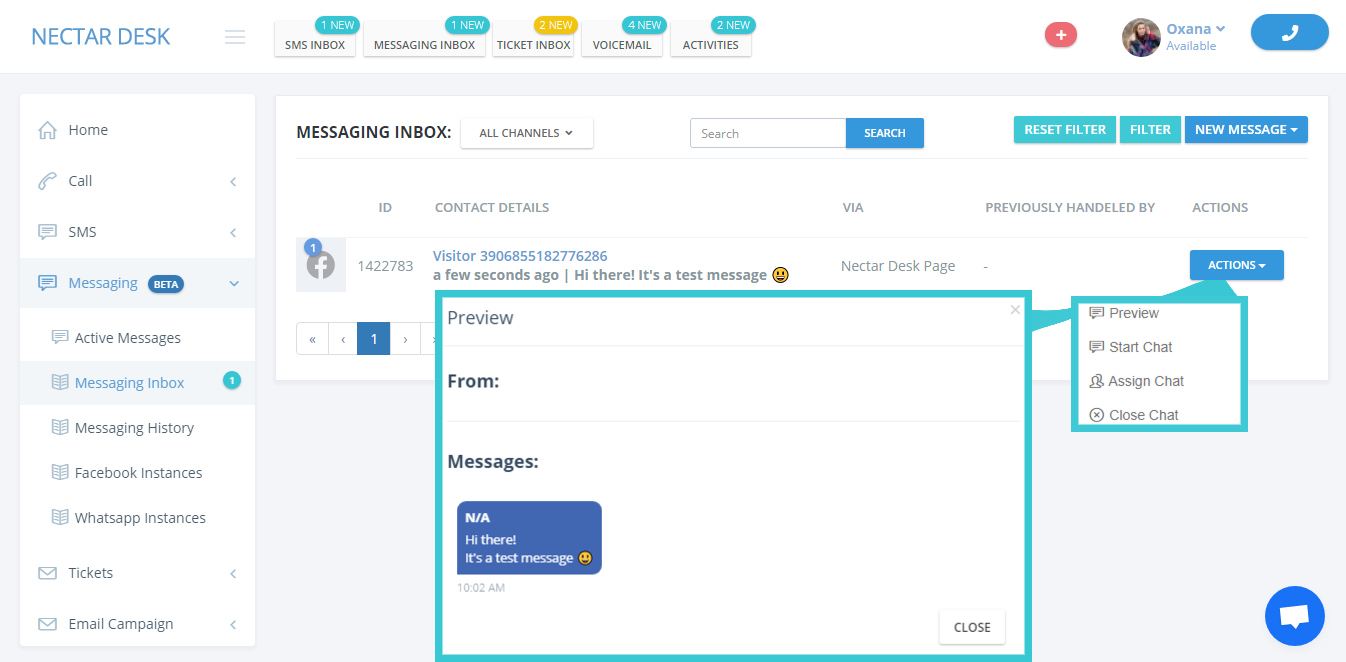
Task: Go to next page in pagination
Action: (405, 339)
